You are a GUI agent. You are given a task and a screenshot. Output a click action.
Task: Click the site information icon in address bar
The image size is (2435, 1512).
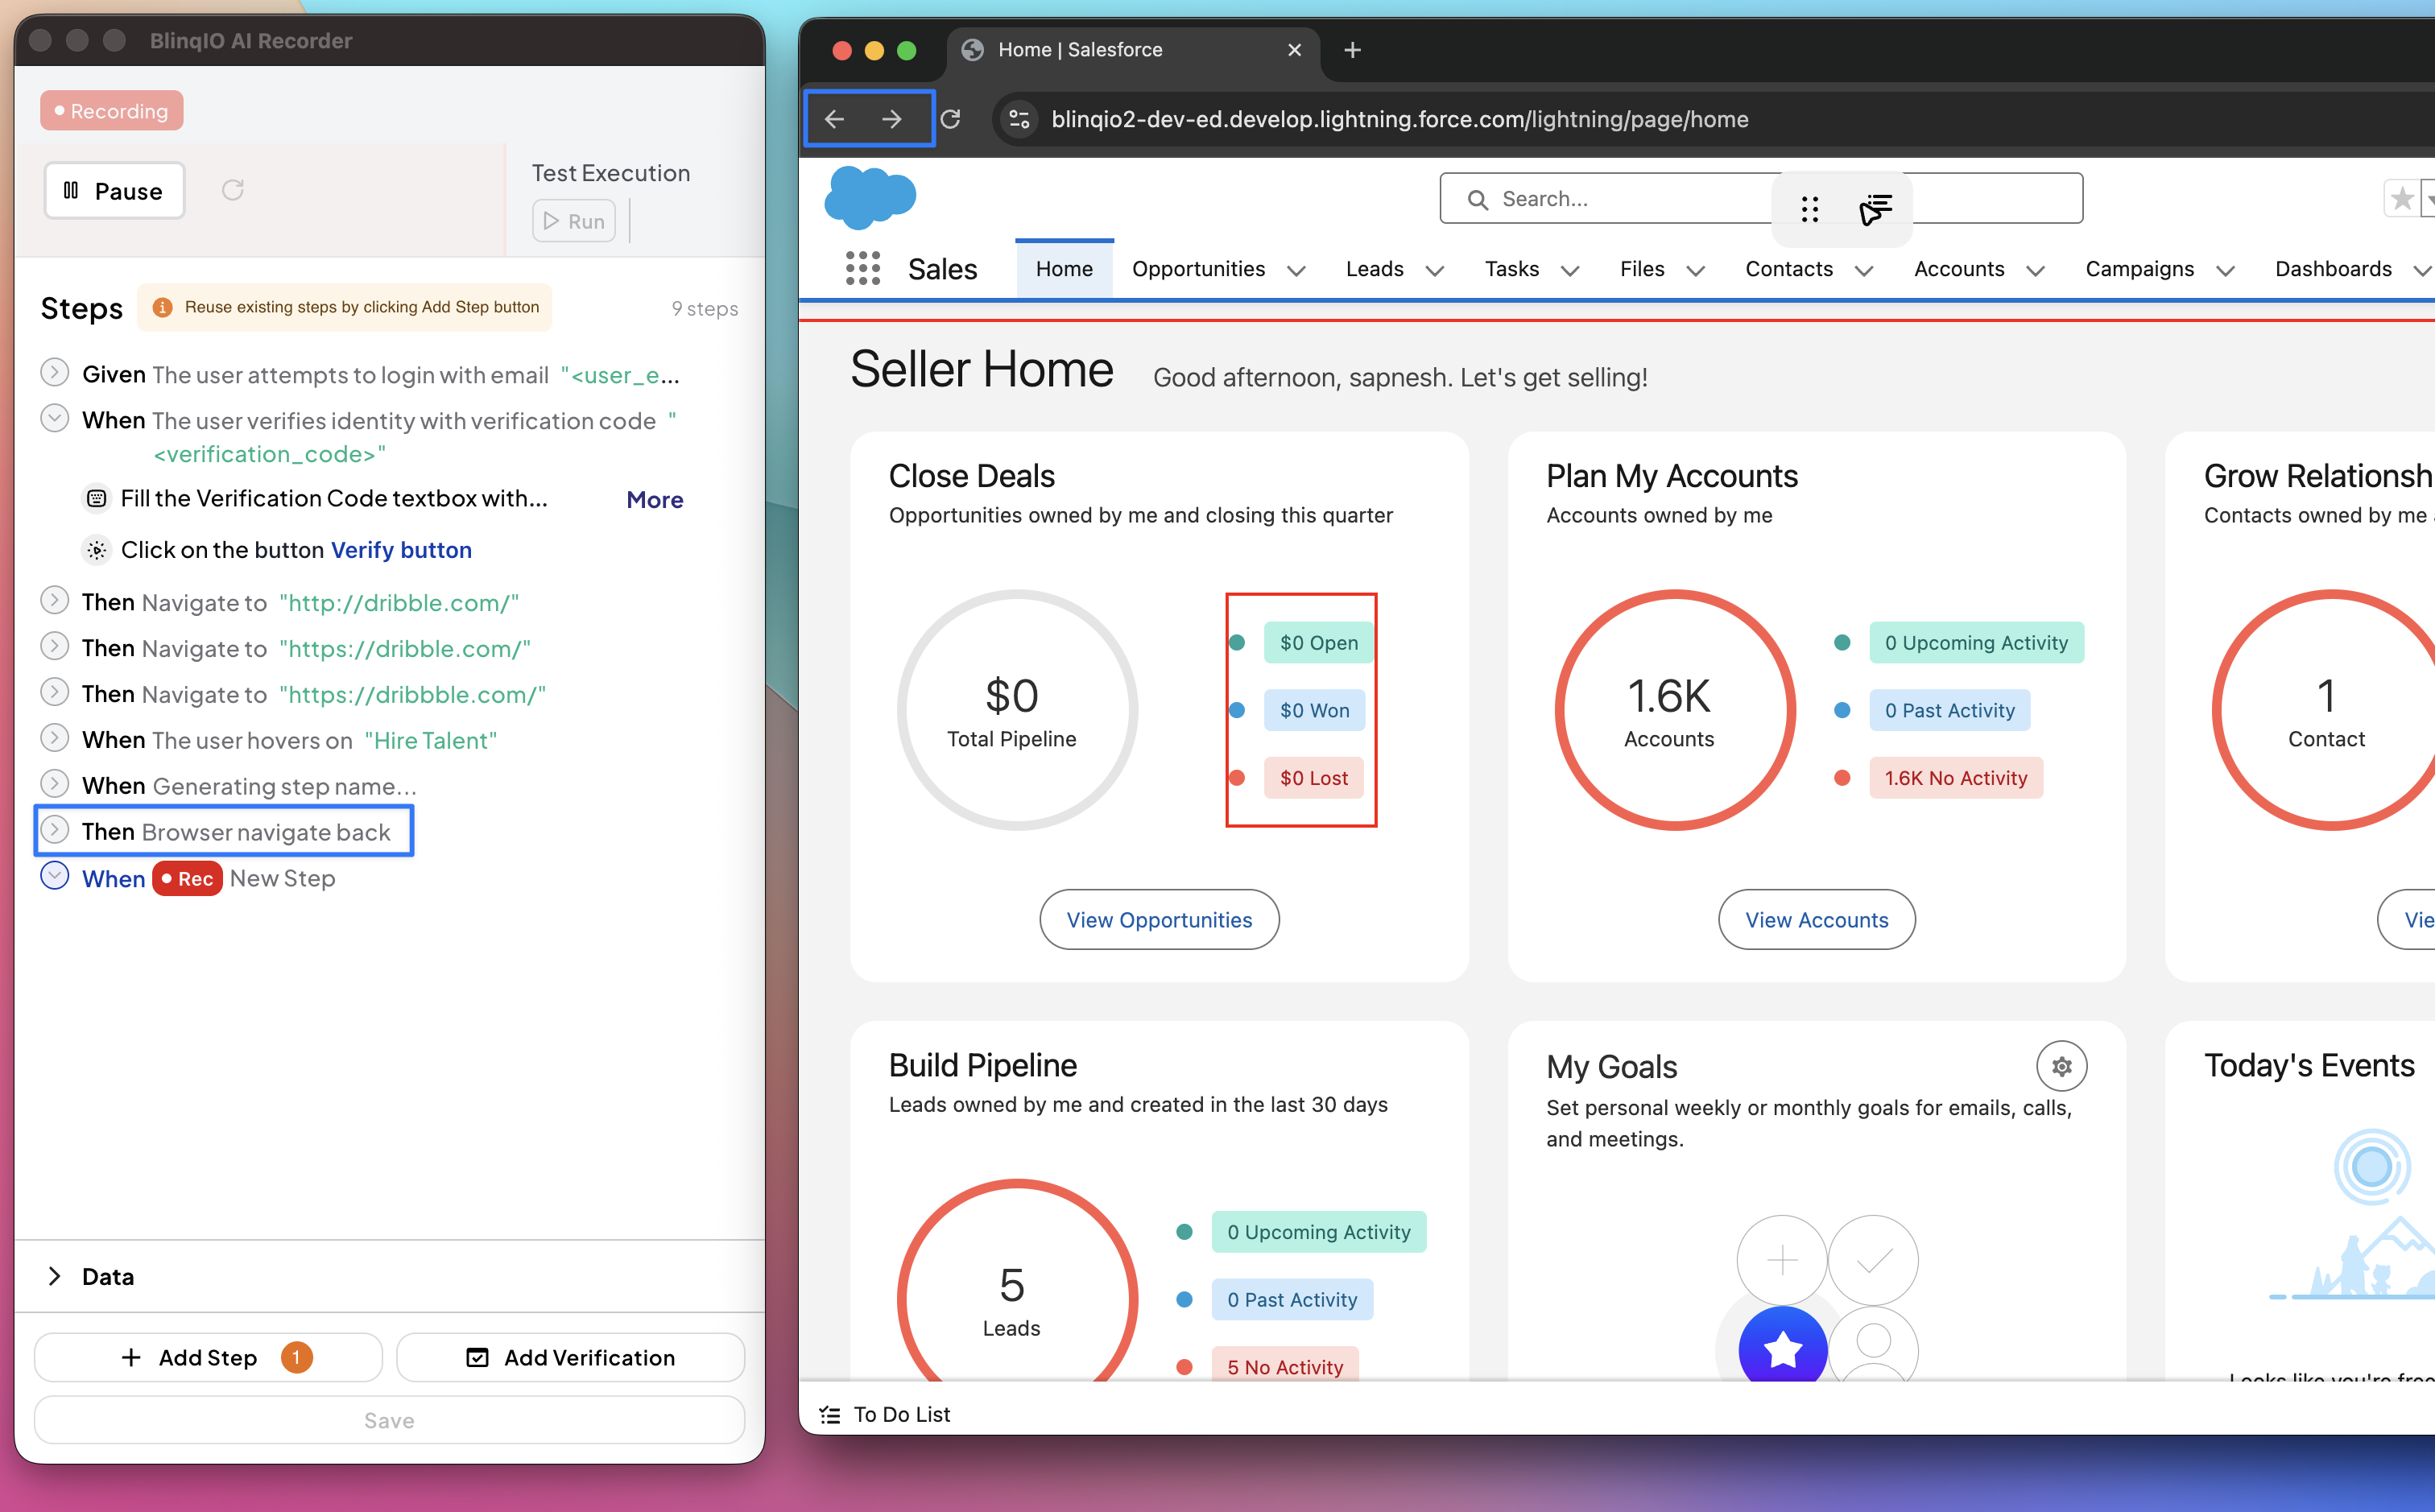coord(1019,119)
